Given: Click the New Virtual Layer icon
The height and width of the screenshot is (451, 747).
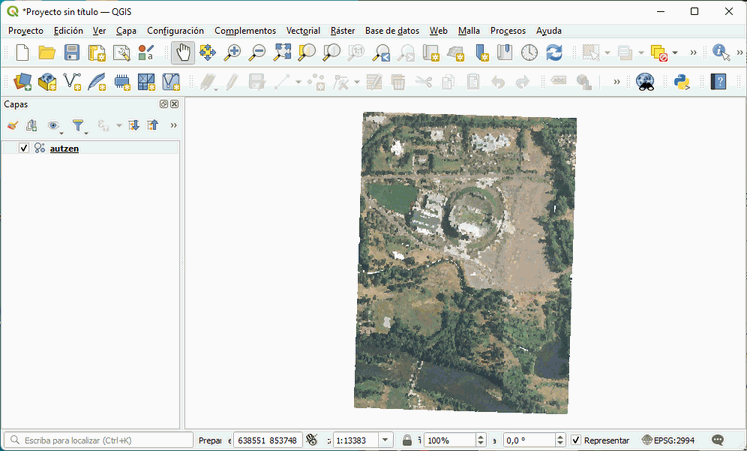Looking at the screenshot, I should point(171,82).
